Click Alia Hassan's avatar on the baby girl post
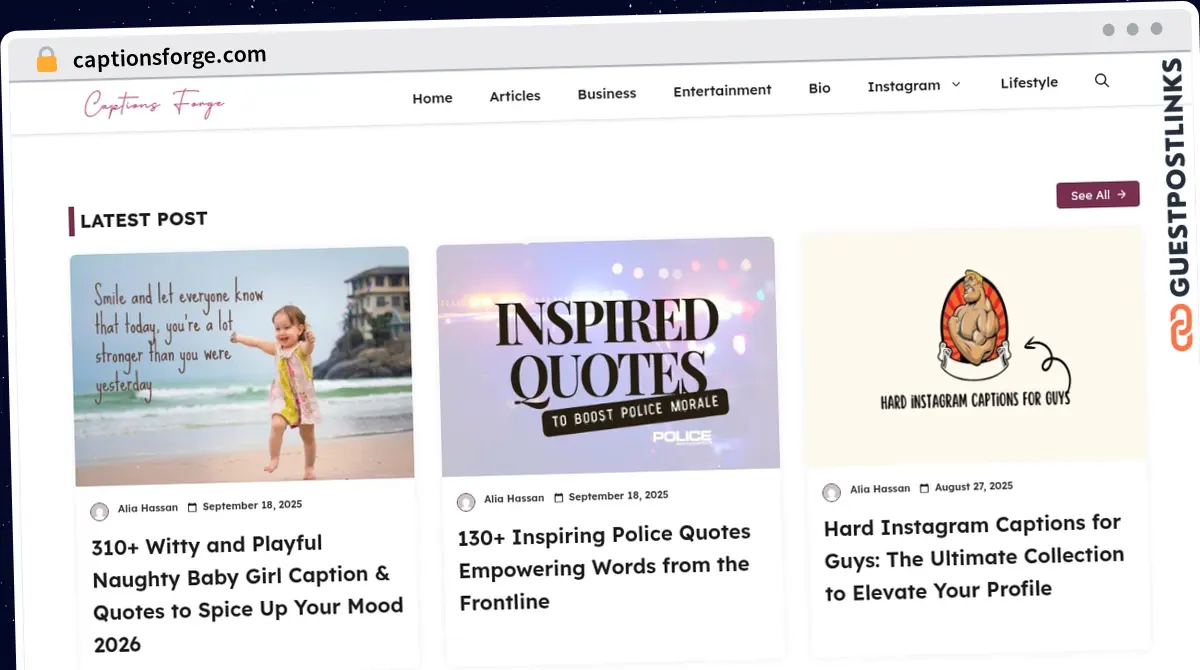Image resolution: width=1200 pixels, height=670 pixels. click(x=99, y=511)
